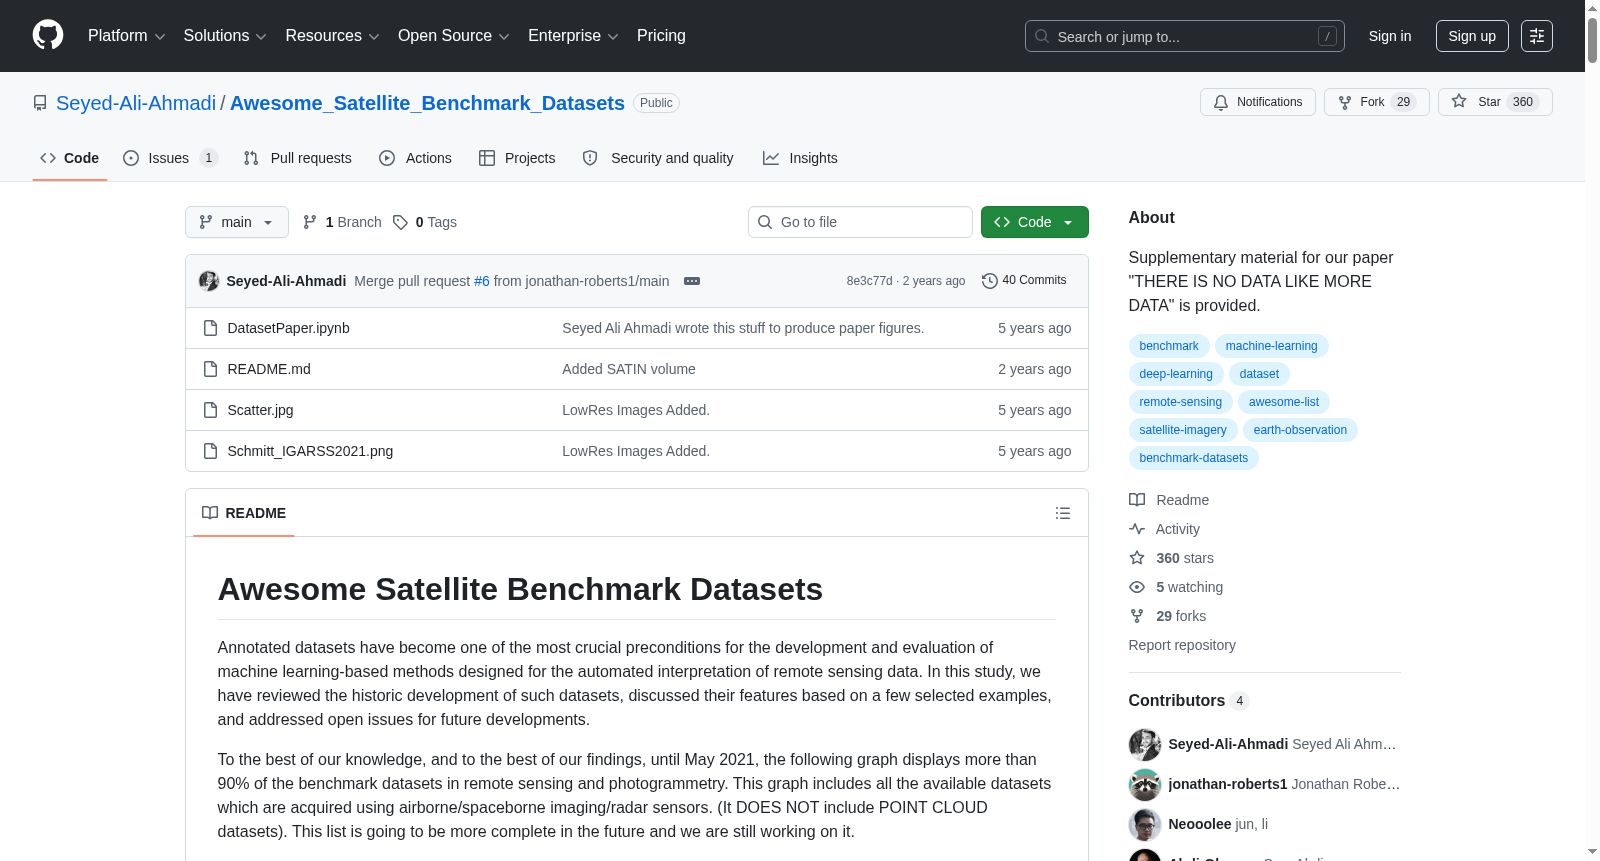
Task: Select the benchmark-datasets topic tag
Action: 1194,458
